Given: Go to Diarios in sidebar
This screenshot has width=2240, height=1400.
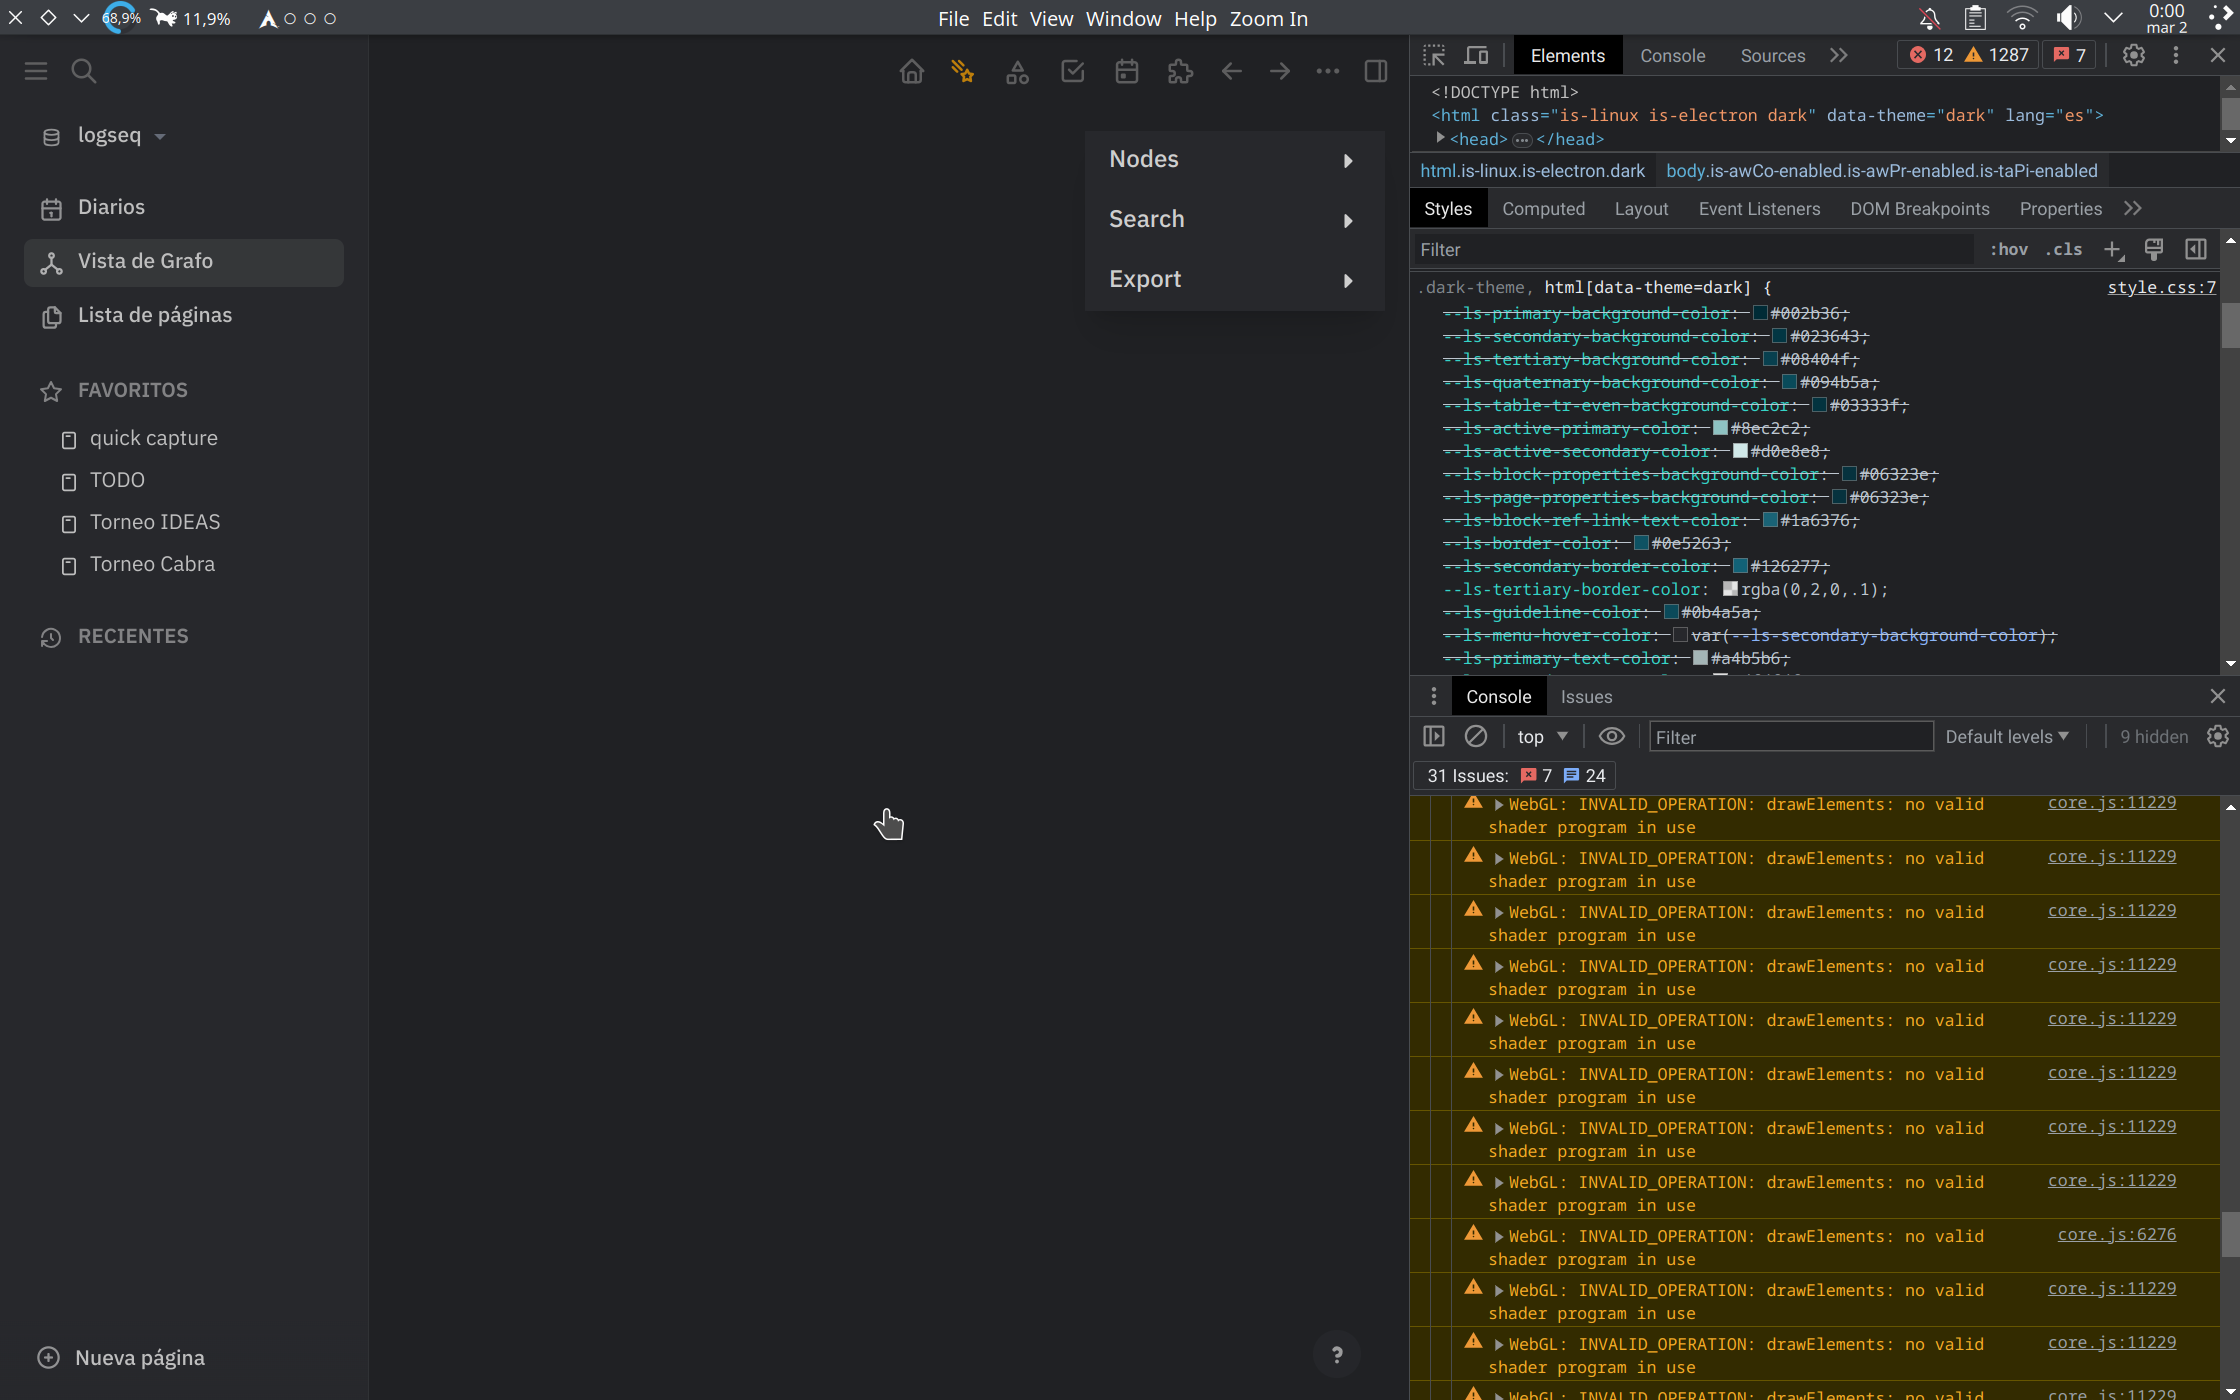Looking at the screenshot, I should click(x=184, y=207).
